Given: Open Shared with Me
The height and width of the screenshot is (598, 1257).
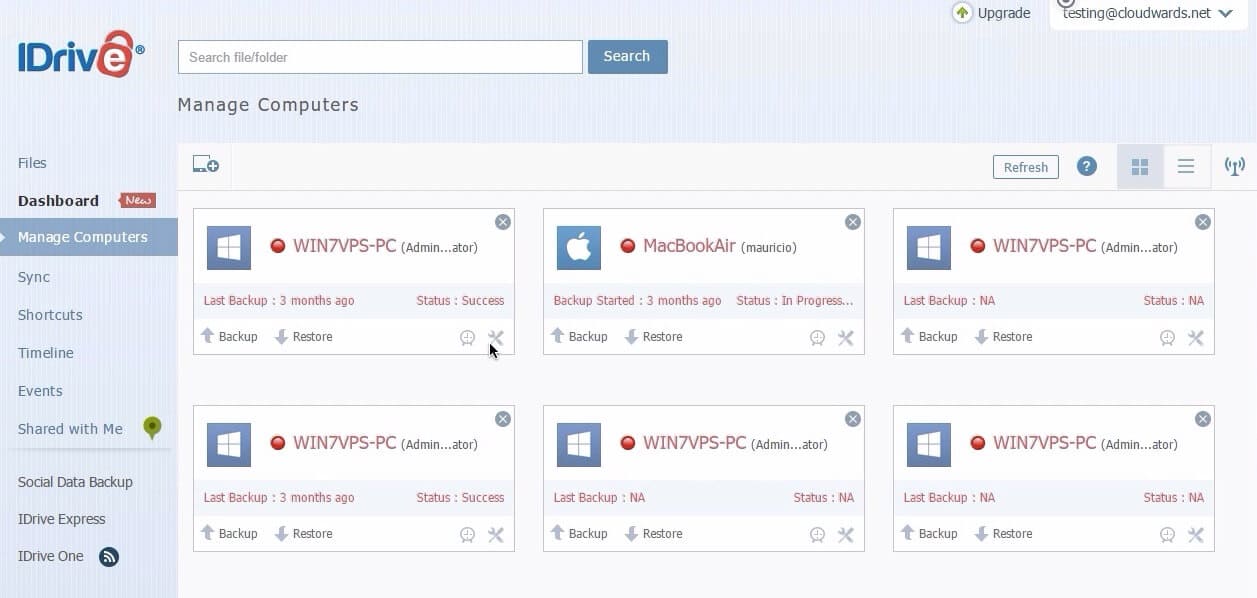Looking at the screenshot, I should (x=70, y=429).
